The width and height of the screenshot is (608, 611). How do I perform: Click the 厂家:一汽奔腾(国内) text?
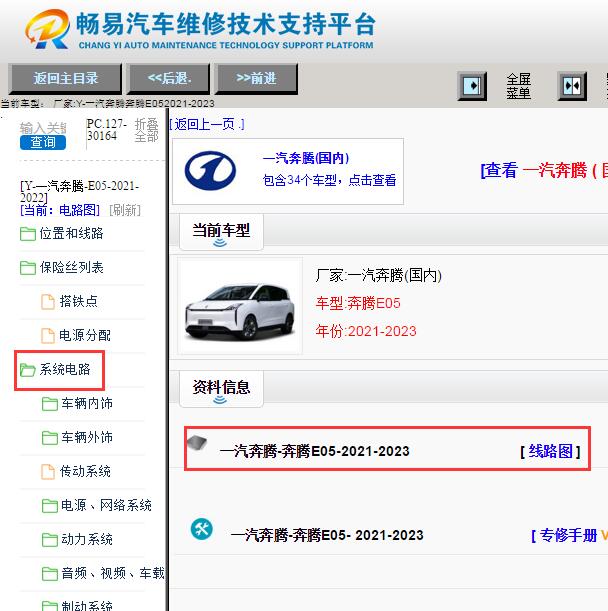378,275
